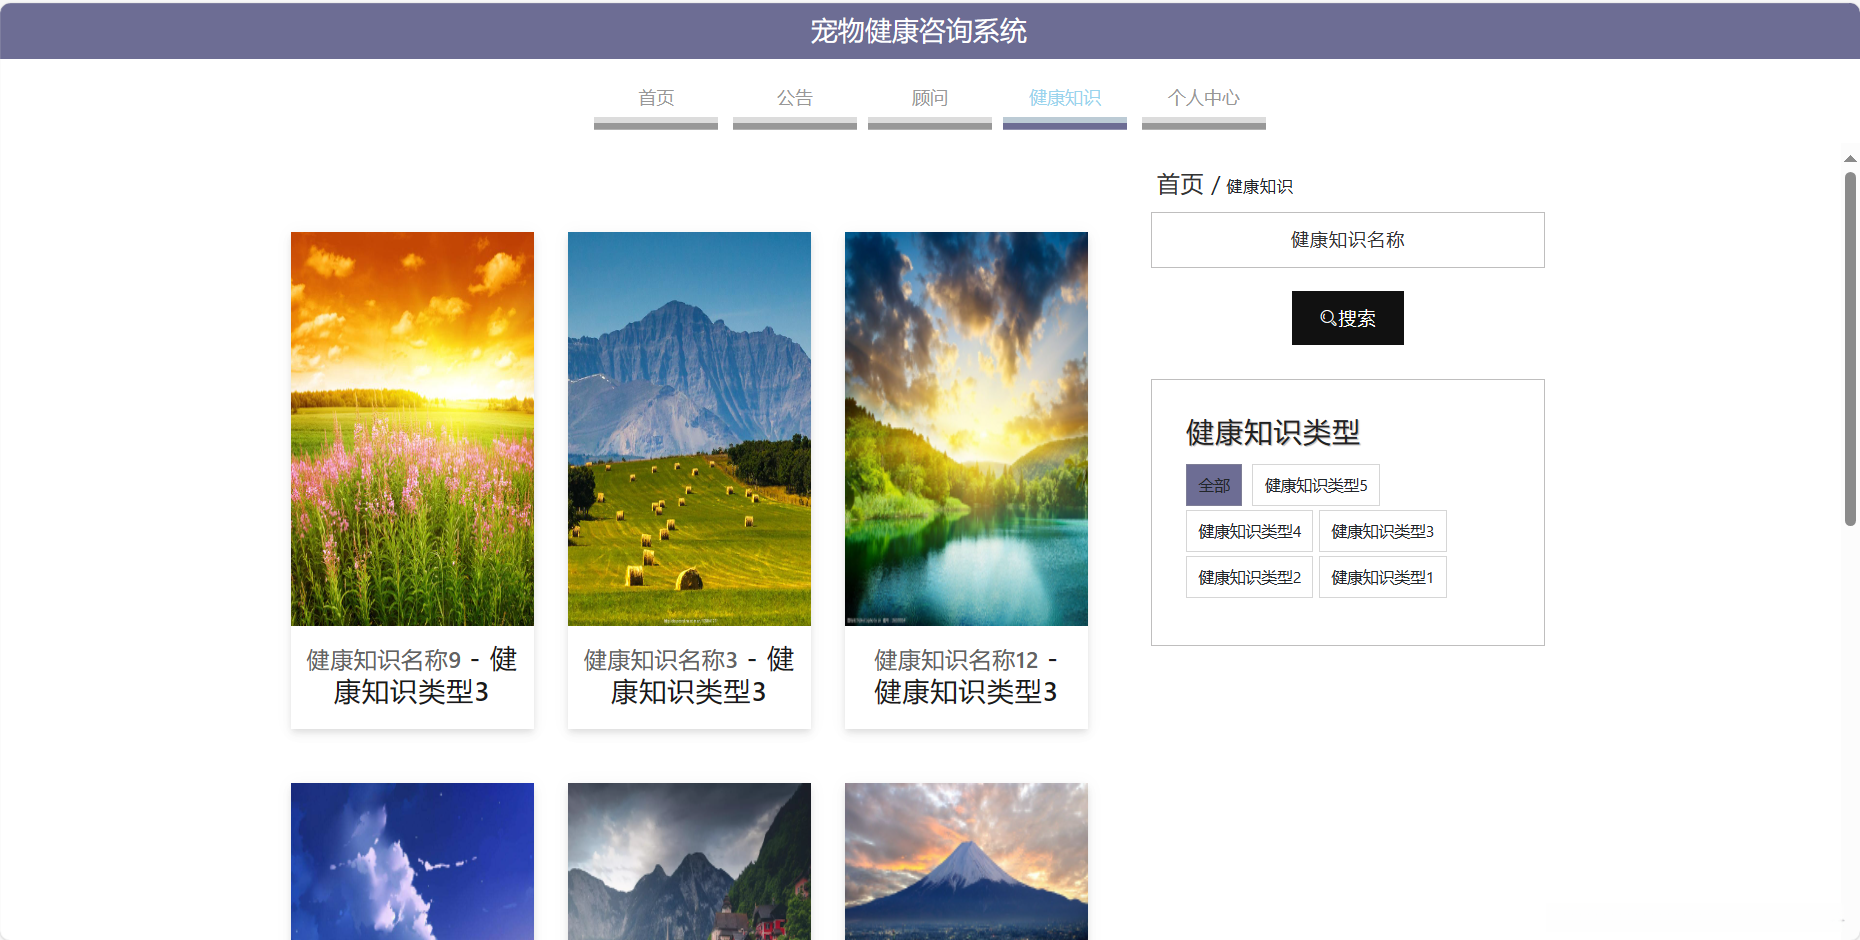The image size is (1860, 940).
Task: Open the 公告 tab
Action: tap(794, 98)
